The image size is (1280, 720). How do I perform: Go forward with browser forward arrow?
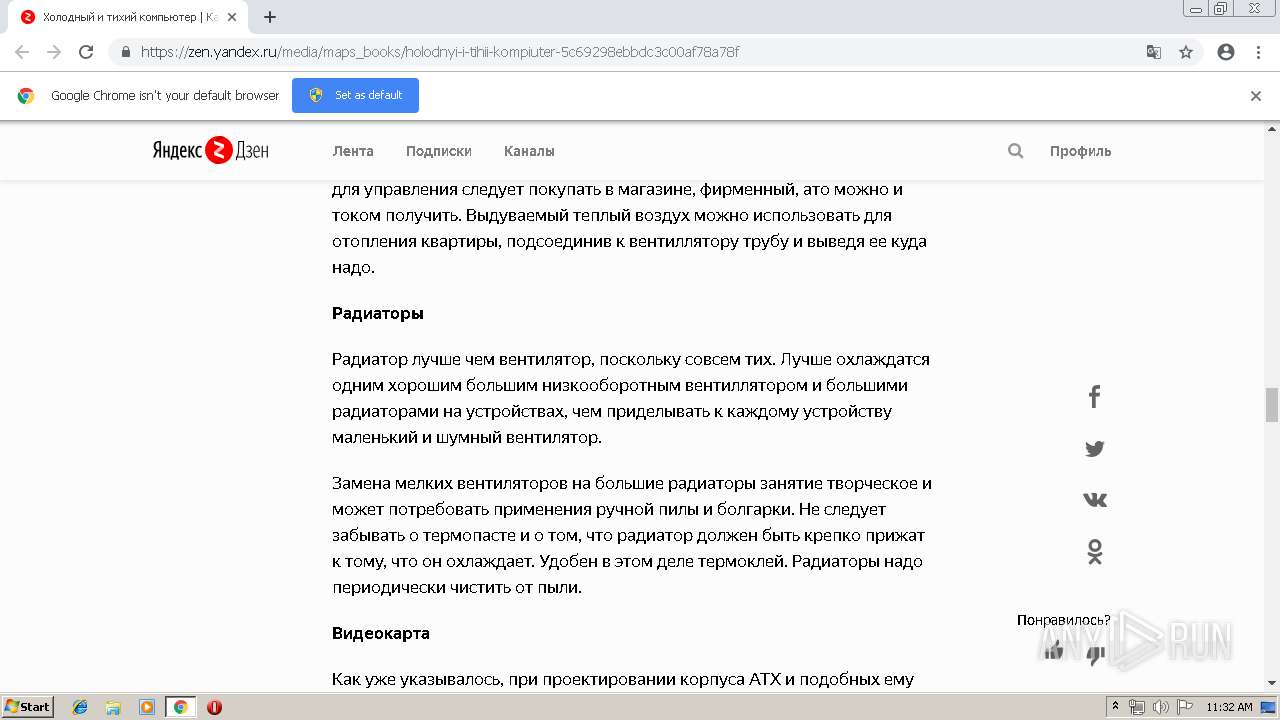pyautogui.click(x=54, y=52)
